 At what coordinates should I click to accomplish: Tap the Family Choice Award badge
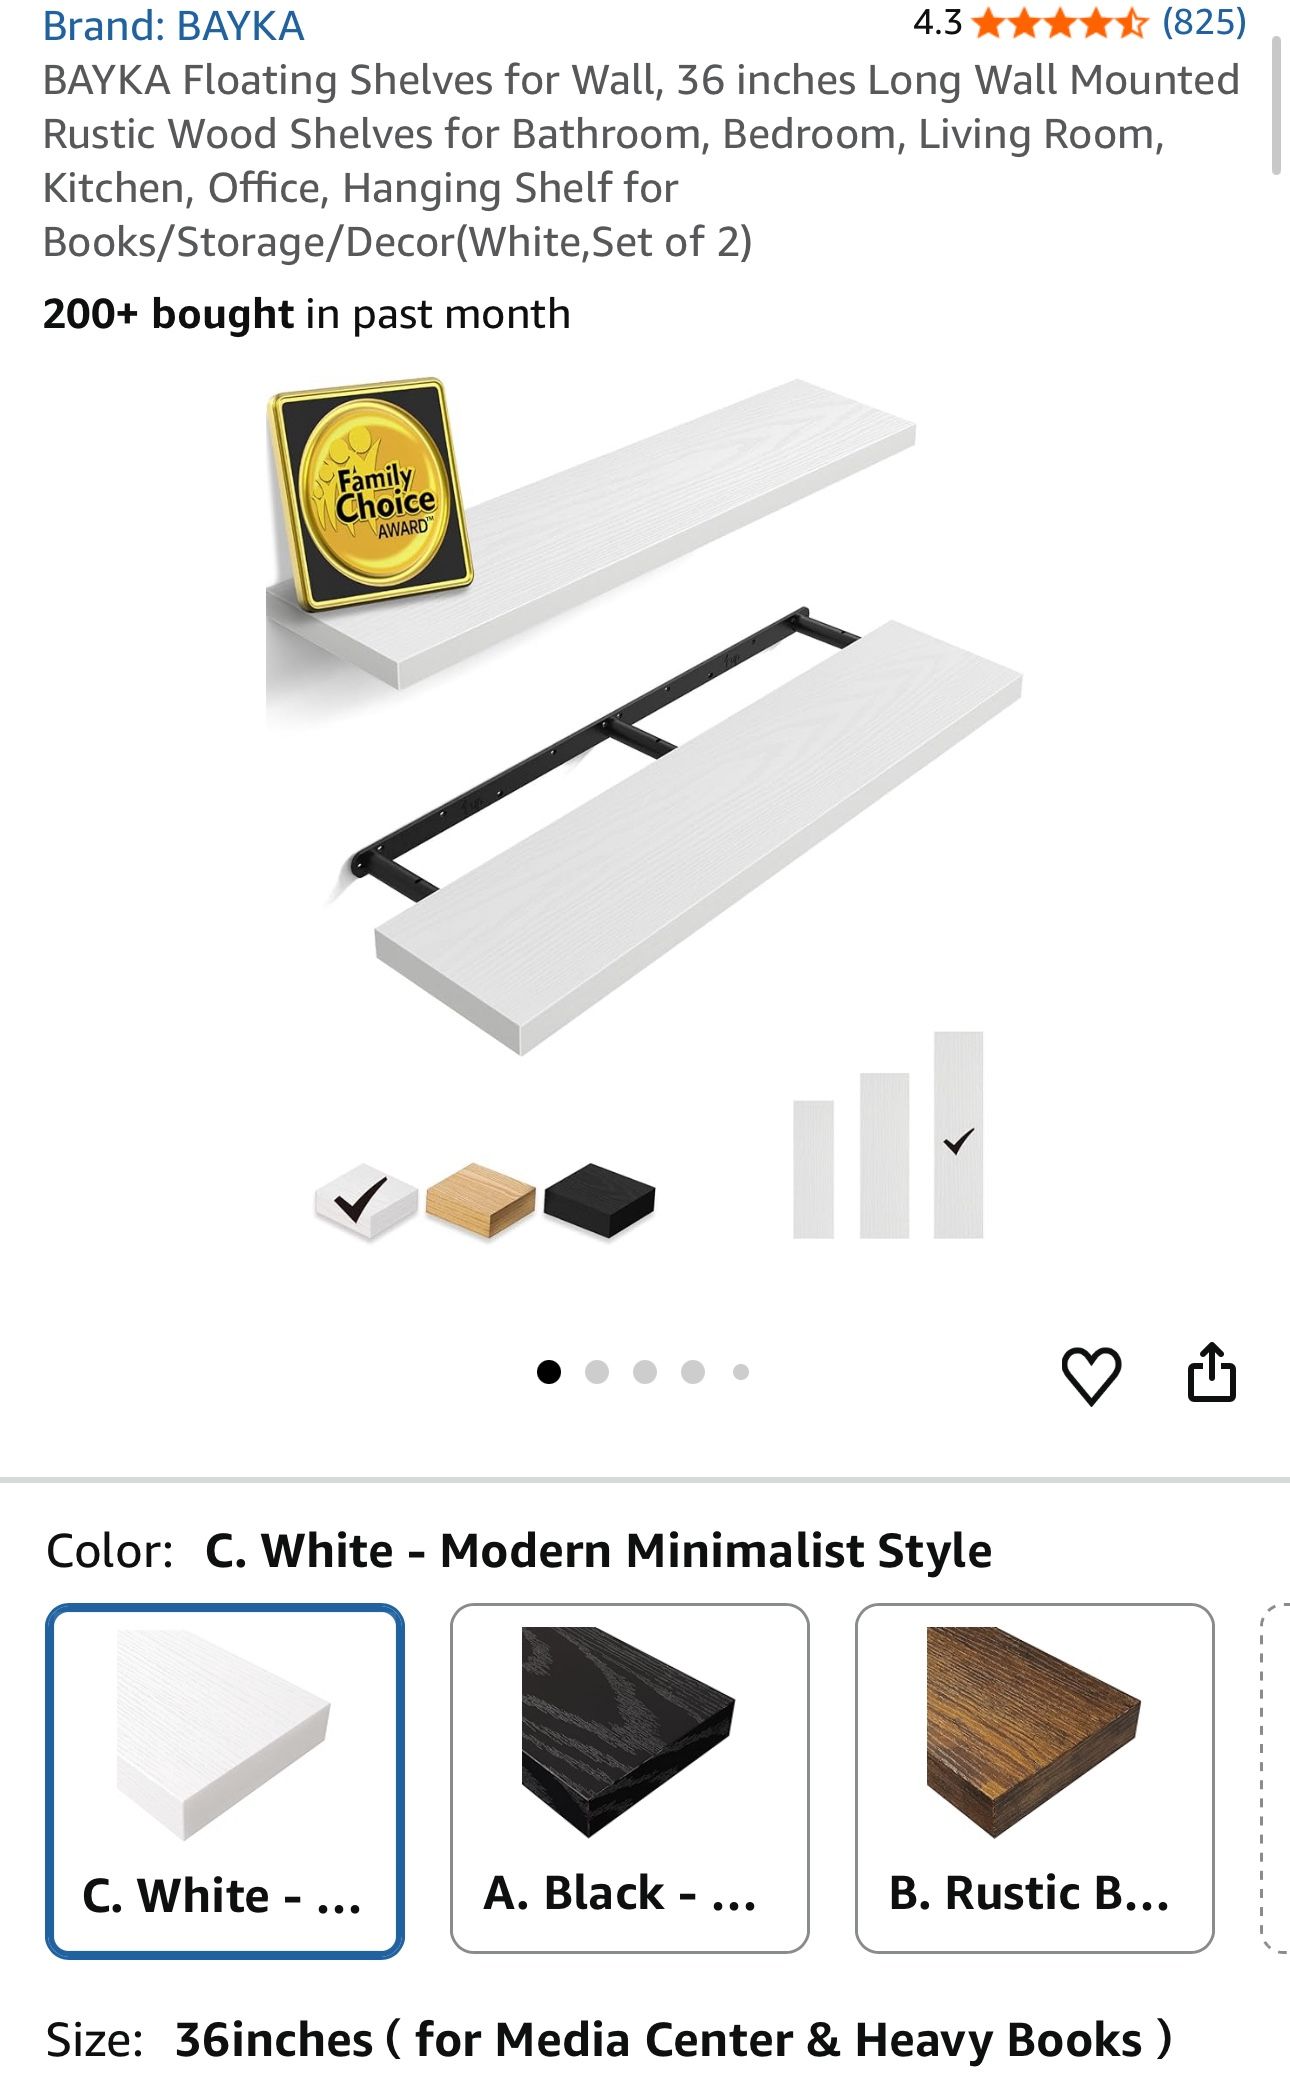coord(370,494)
